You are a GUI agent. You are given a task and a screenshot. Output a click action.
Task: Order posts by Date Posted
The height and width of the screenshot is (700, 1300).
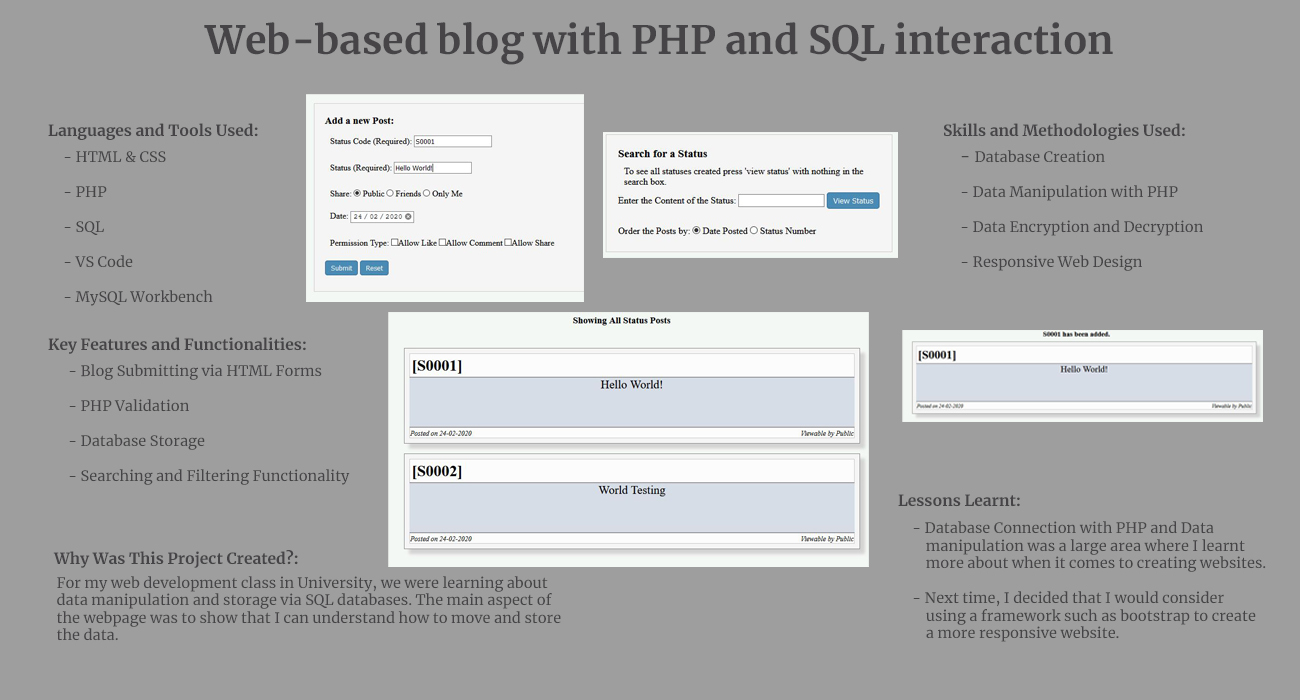pyautogui.click(x=696, y=230)
